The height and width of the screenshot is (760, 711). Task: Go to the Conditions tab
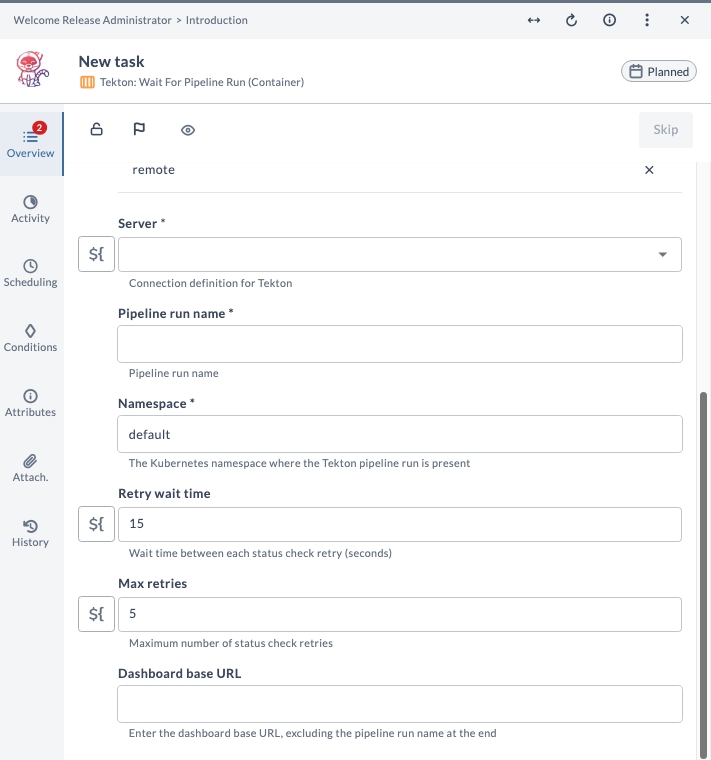(x=30, y=338)
